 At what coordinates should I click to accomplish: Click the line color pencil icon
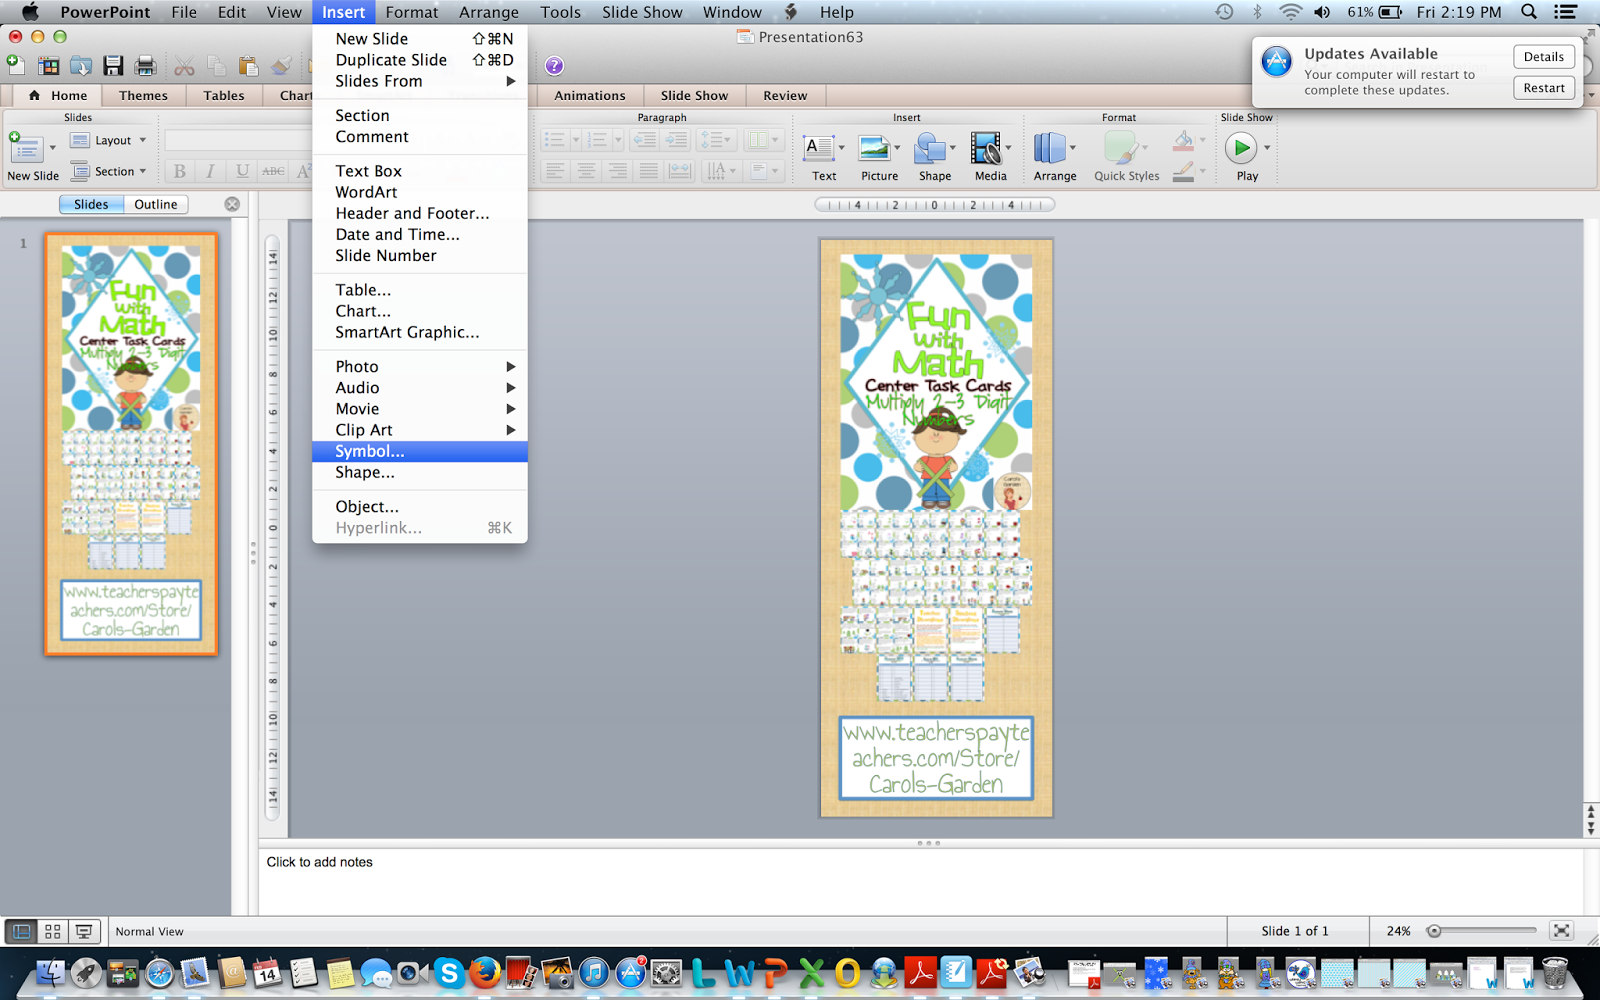pyautogui.click(x=1184, y=172)
